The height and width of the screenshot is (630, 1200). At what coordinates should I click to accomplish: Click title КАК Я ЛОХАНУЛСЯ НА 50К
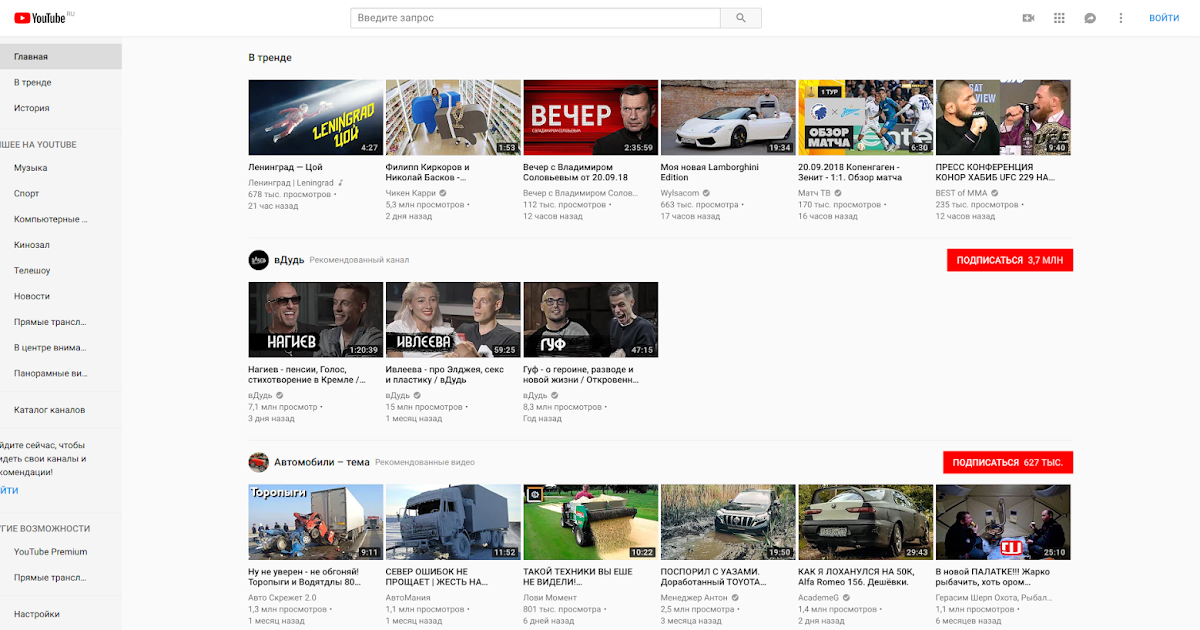(x=856, y=577)
